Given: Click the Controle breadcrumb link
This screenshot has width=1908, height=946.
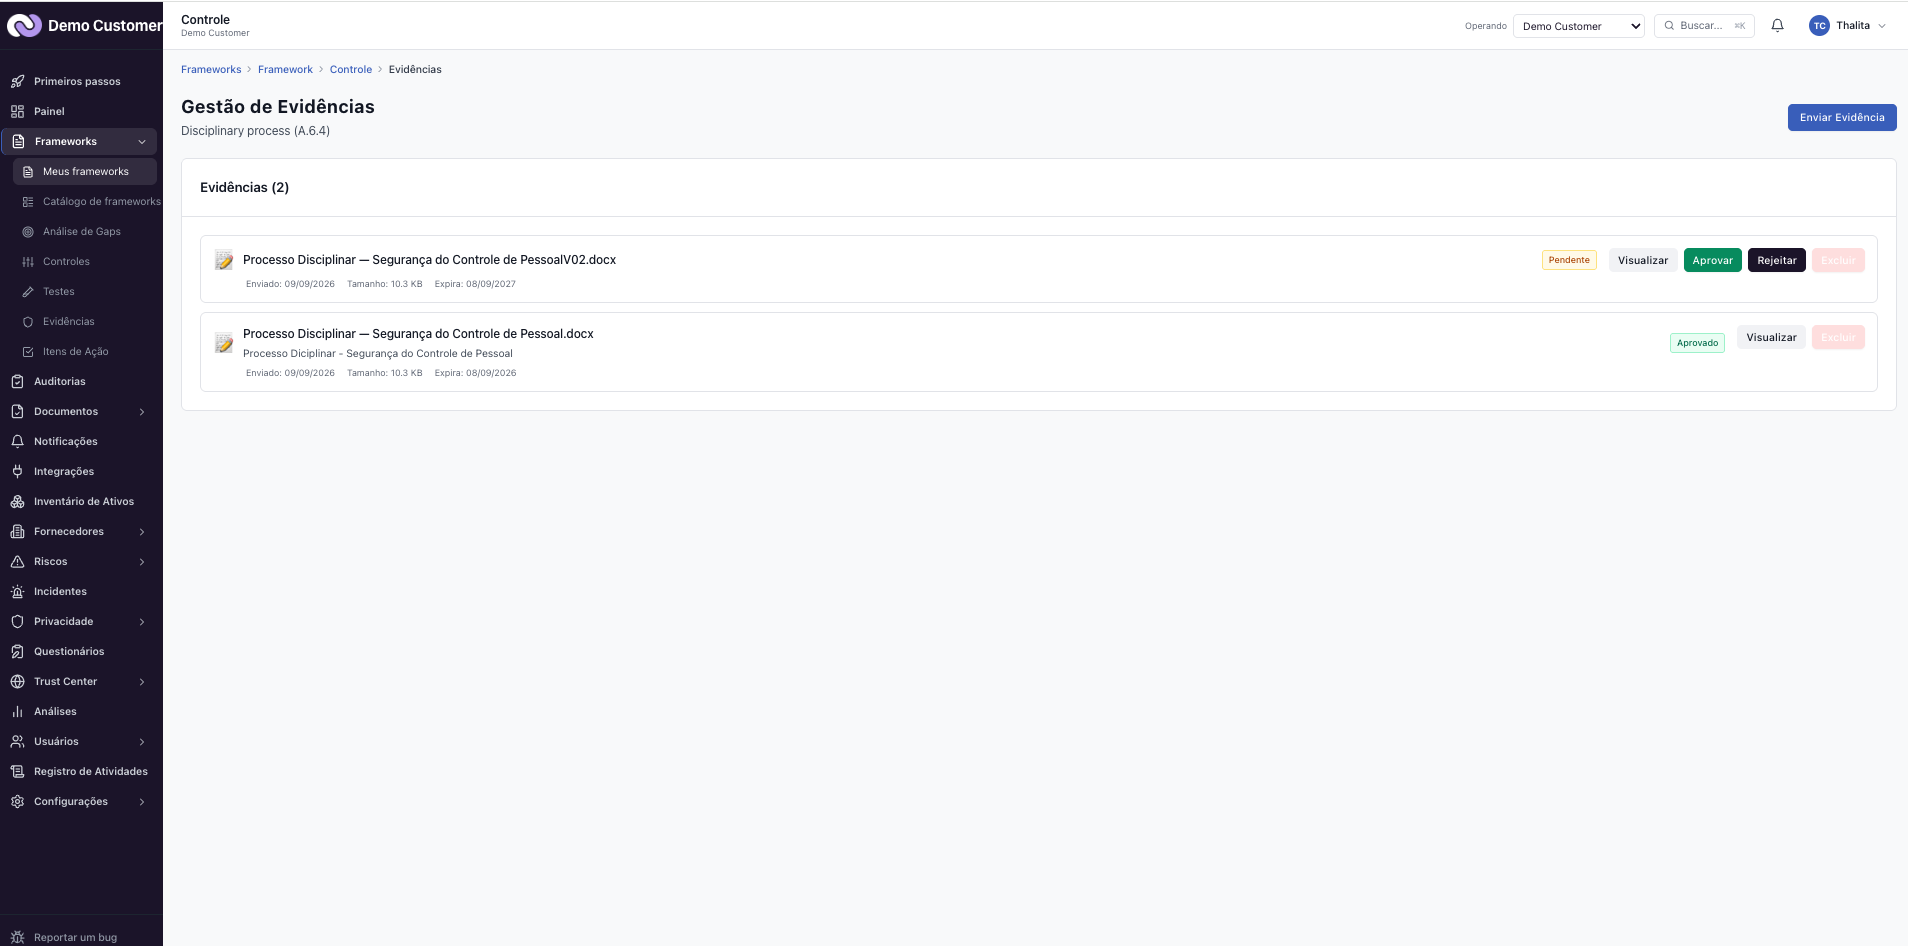Looking at the screenshot, I should coord(351,69).
